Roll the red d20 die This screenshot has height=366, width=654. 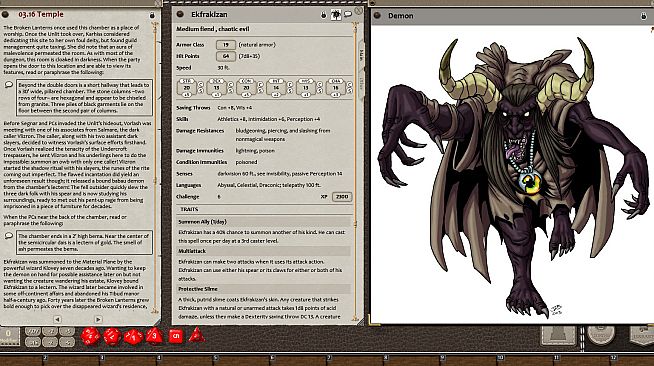(91, 336)
